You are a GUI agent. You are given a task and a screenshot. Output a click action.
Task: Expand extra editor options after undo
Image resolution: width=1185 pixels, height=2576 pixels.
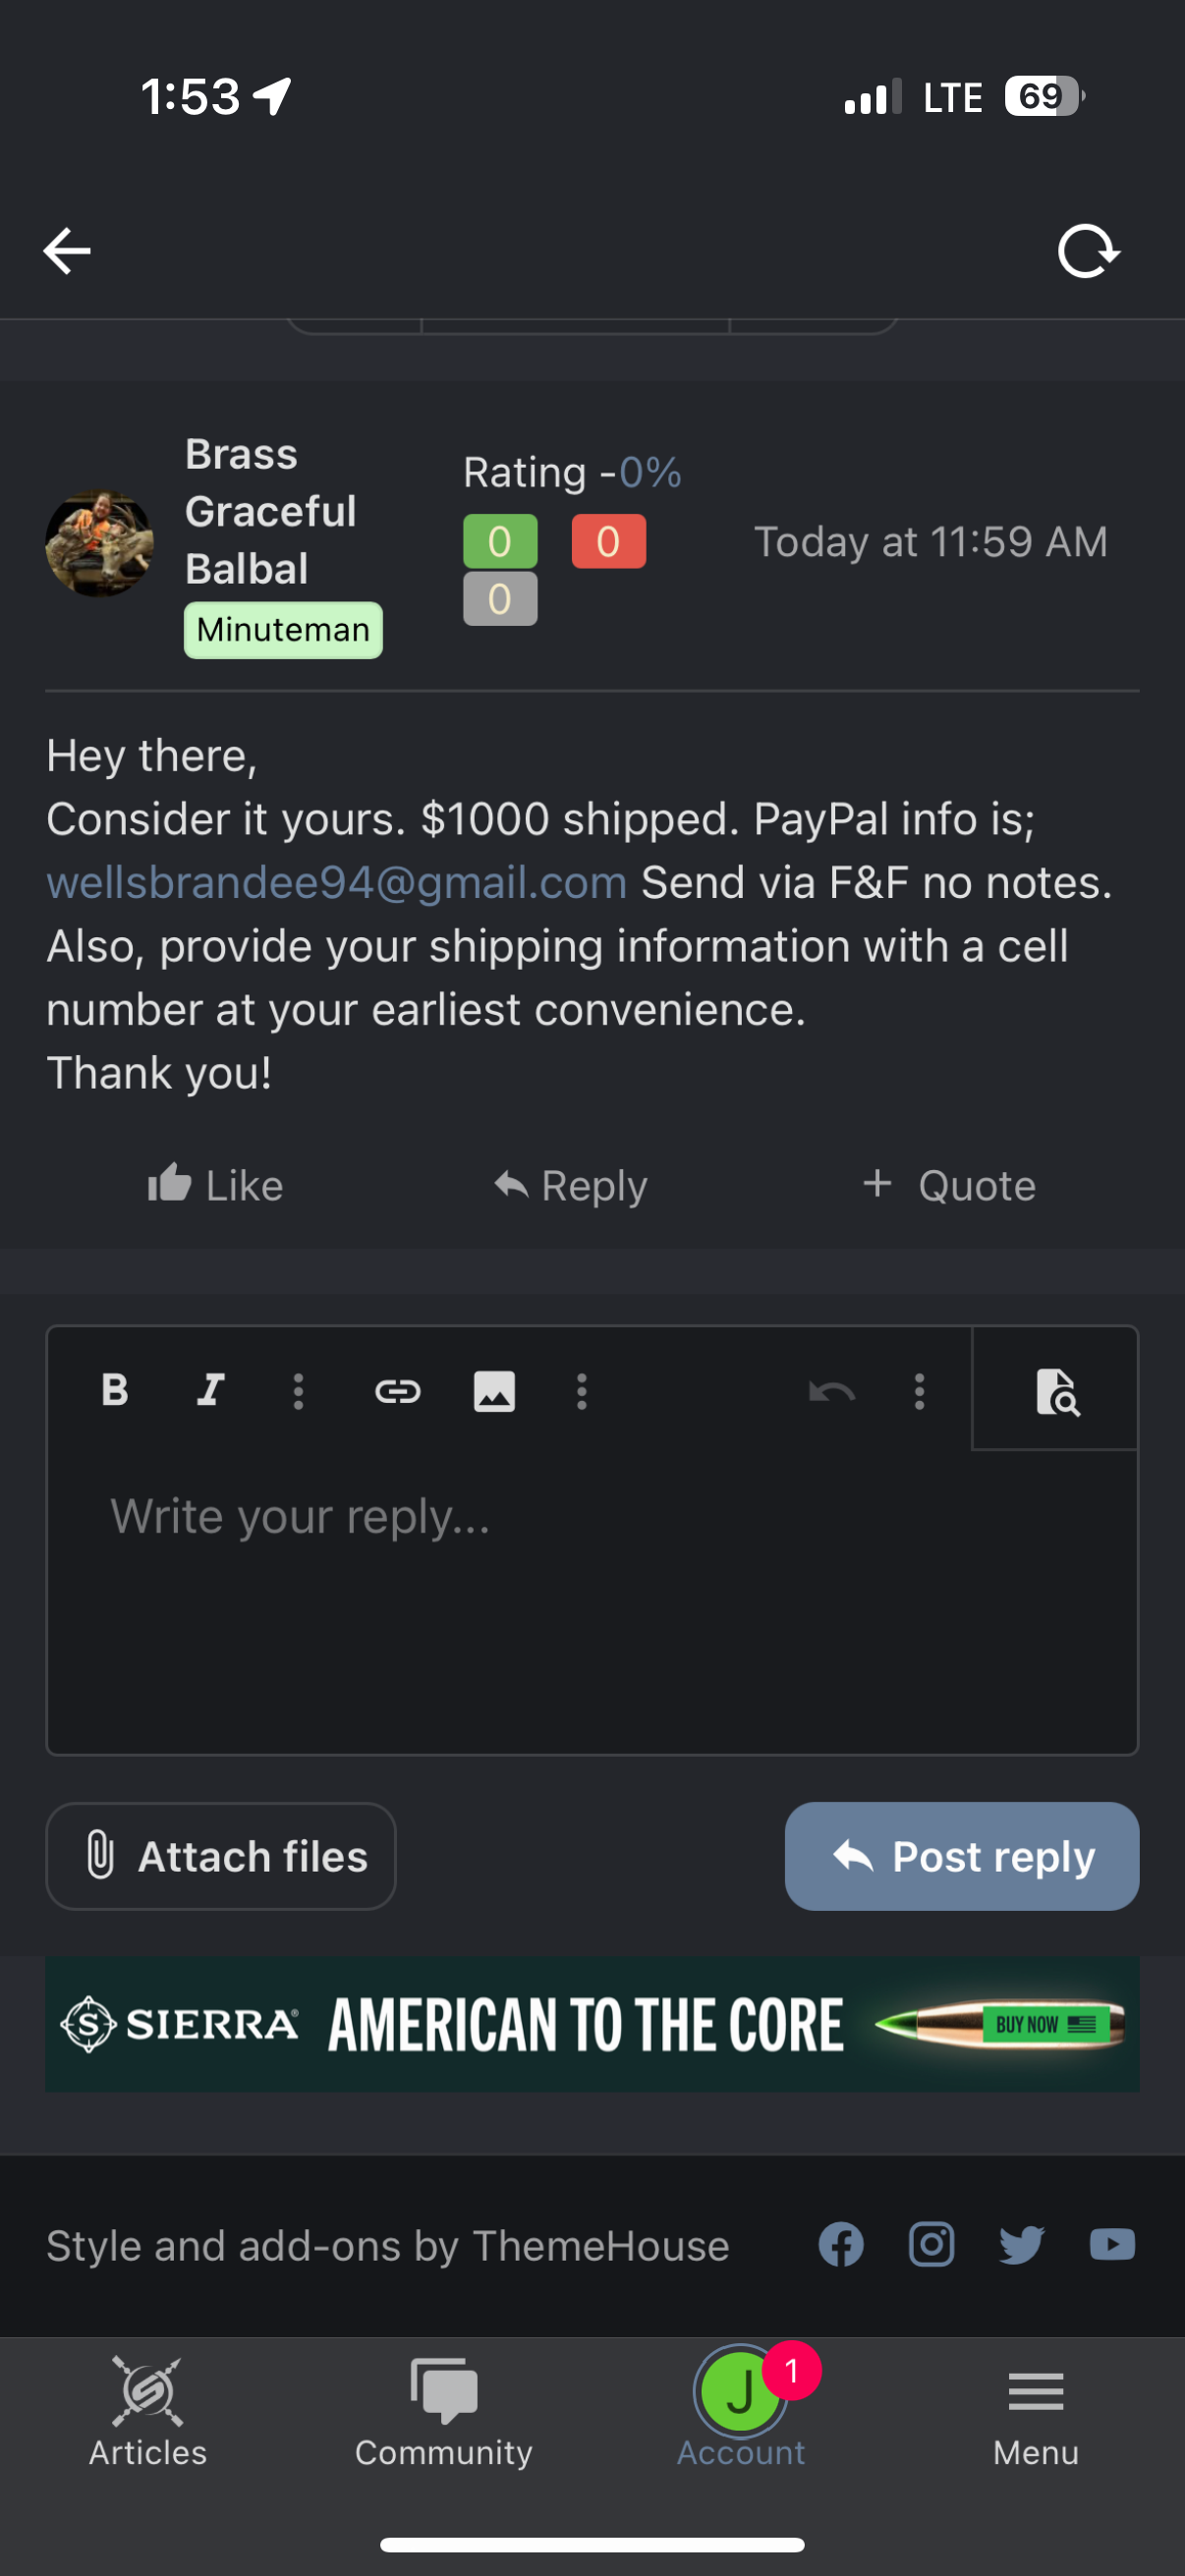(x=919, y=1391)
